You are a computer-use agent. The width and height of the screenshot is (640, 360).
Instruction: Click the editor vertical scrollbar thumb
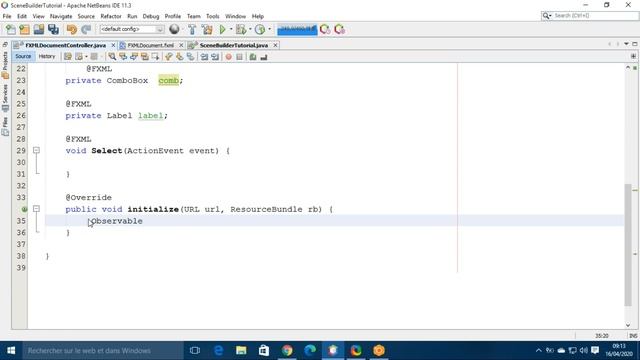(x=628, y=245)
